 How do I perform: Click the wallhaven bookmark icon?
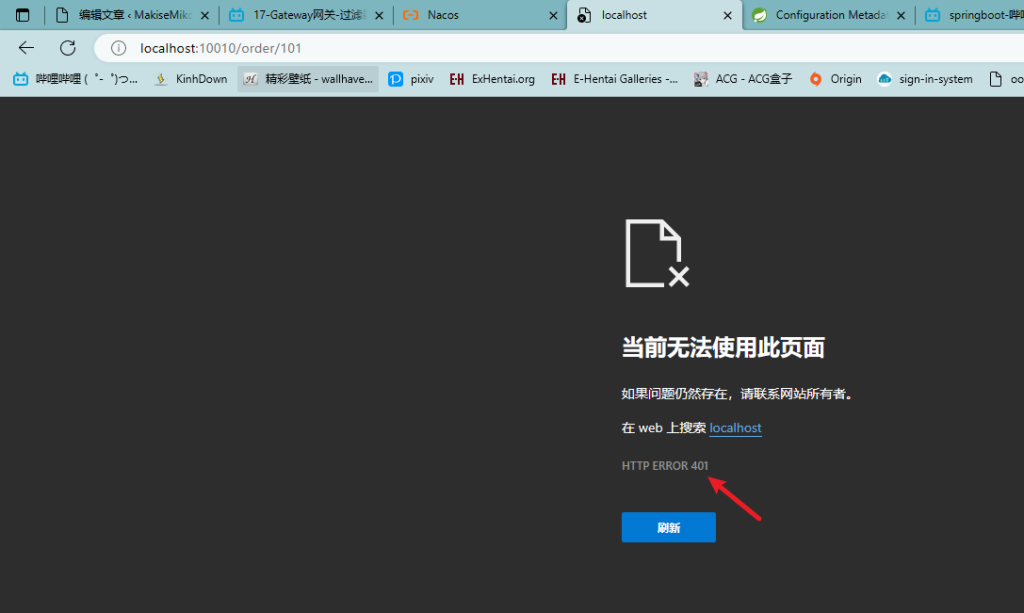point(251,79)
